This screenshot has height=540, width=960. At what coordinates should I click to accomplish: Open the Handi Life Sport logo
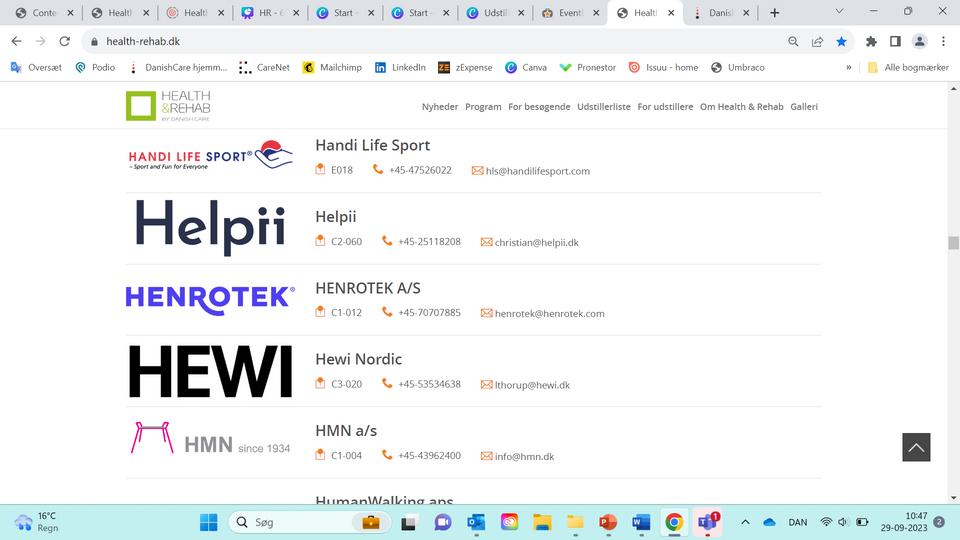click(211, 156)
